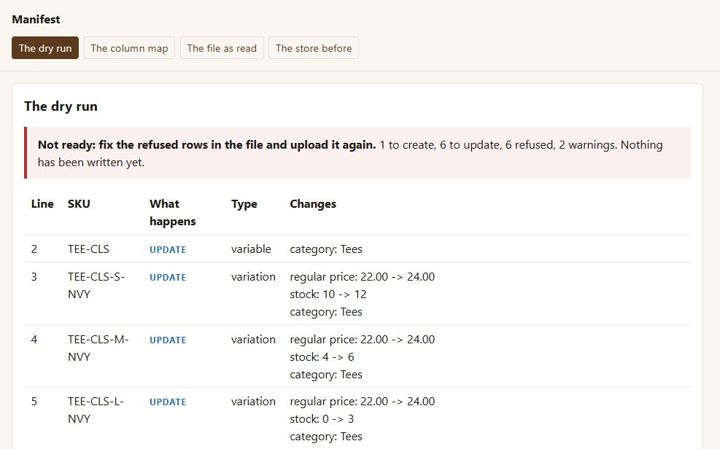Click the Changes column header
Viewport: 720px width, 449px height.
[313, 204]
